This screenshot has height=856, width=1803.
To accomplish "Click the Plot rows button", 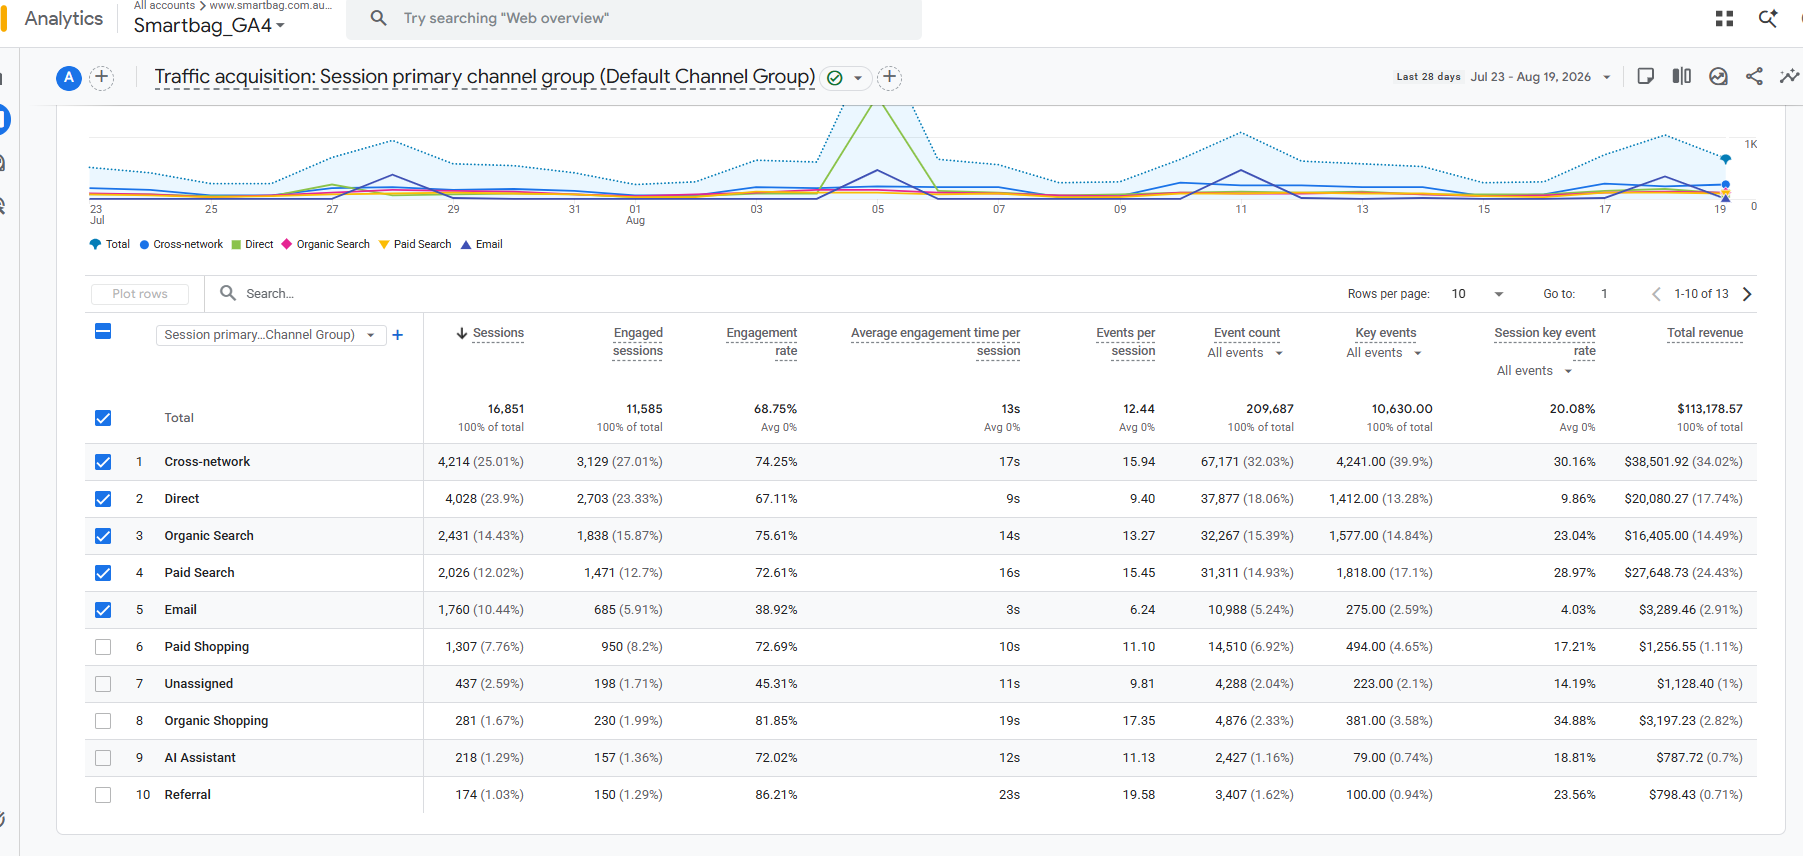I will pyautogui.click(x=140, y=294).
